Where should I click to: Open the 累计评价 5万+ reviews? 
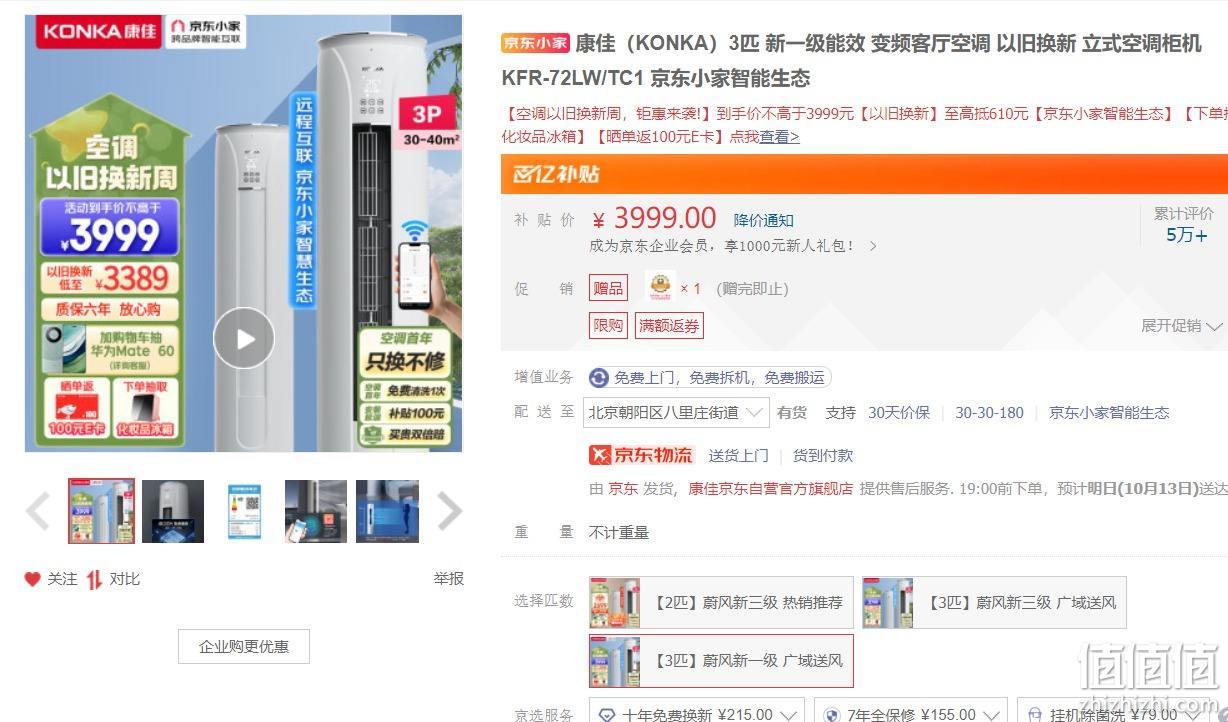click(1185, 225)
